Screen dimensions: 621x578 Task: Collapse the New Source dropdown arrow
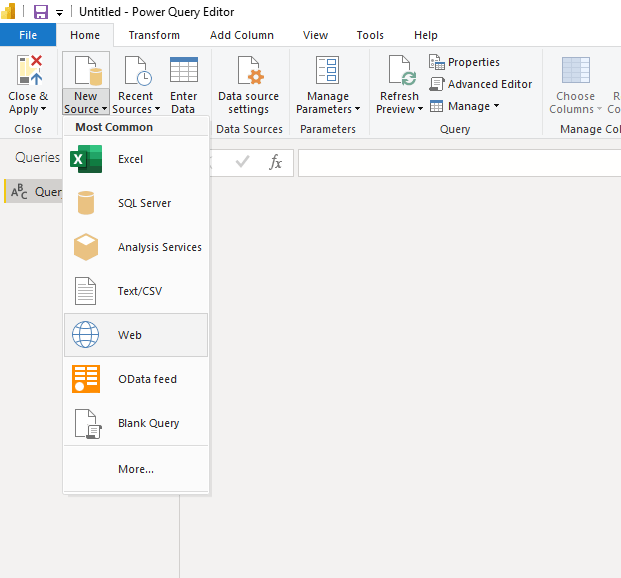click(104, 109)
